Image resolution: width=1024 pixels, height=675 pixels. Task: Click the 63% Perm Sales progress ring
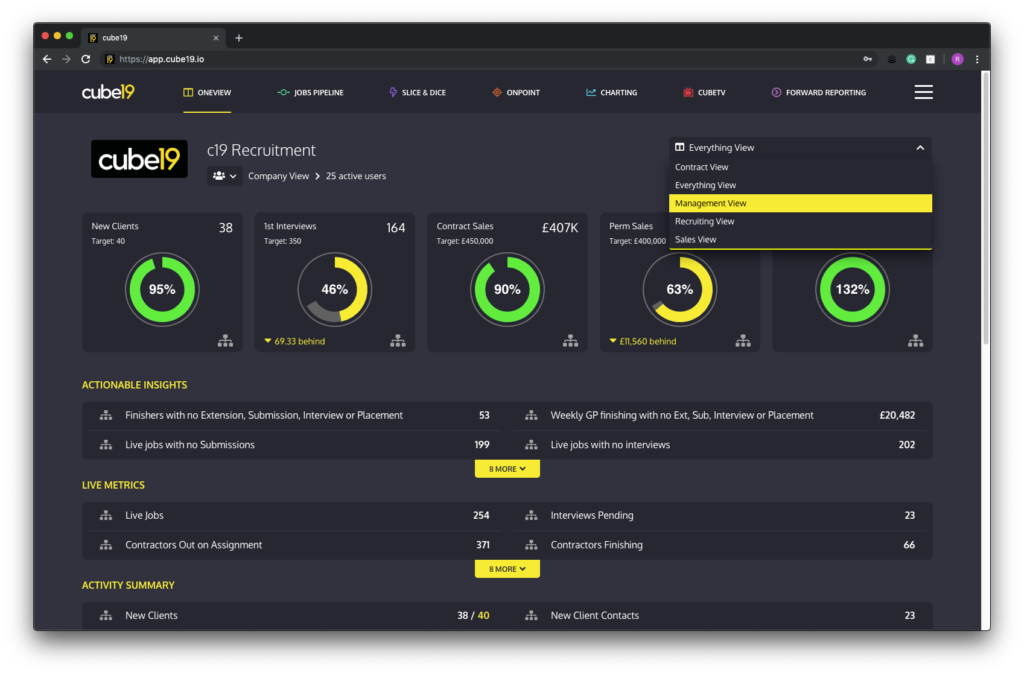(x=680, y=289)
